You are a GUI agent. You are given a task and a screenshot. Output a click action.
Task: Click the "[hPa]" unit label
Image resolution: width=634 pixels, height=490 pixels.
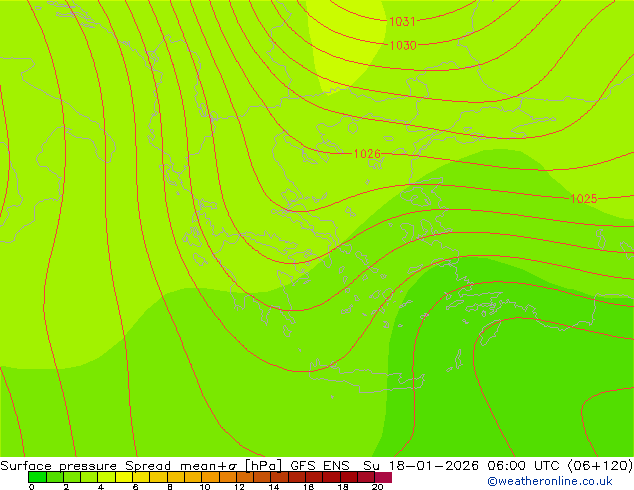pos(263,466)
